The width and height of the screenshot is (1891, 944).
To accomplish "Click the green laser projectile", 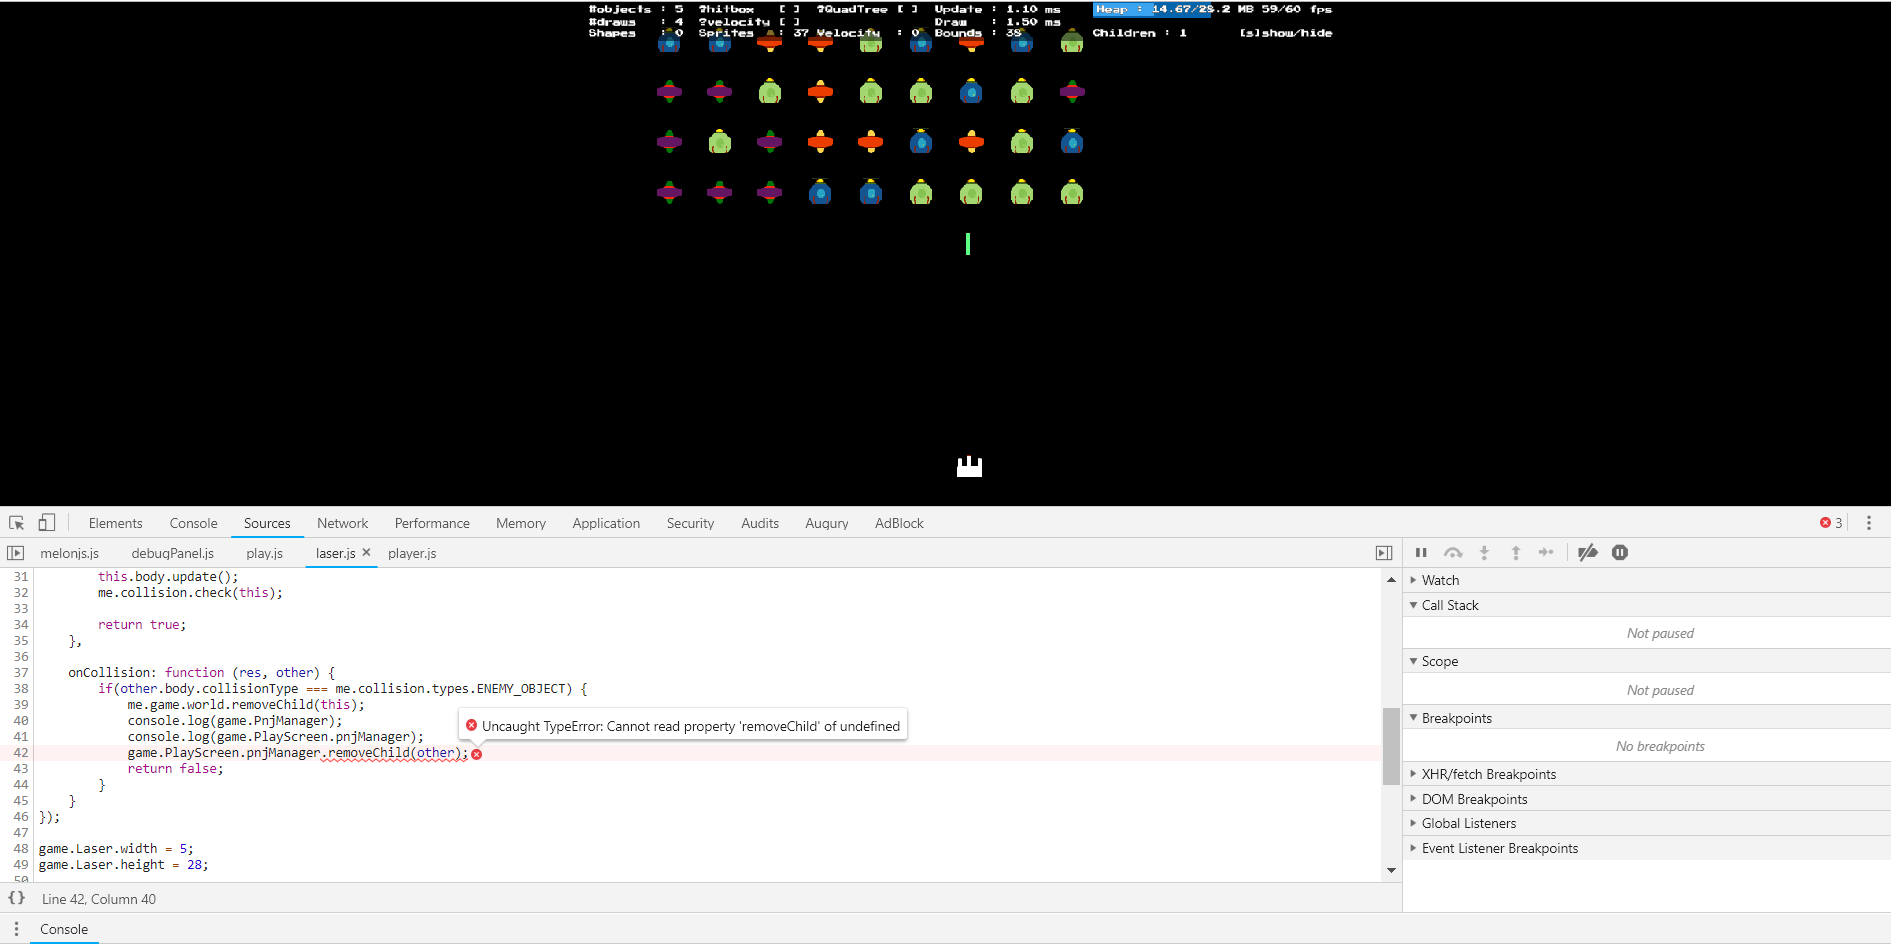I will [968, 244].
